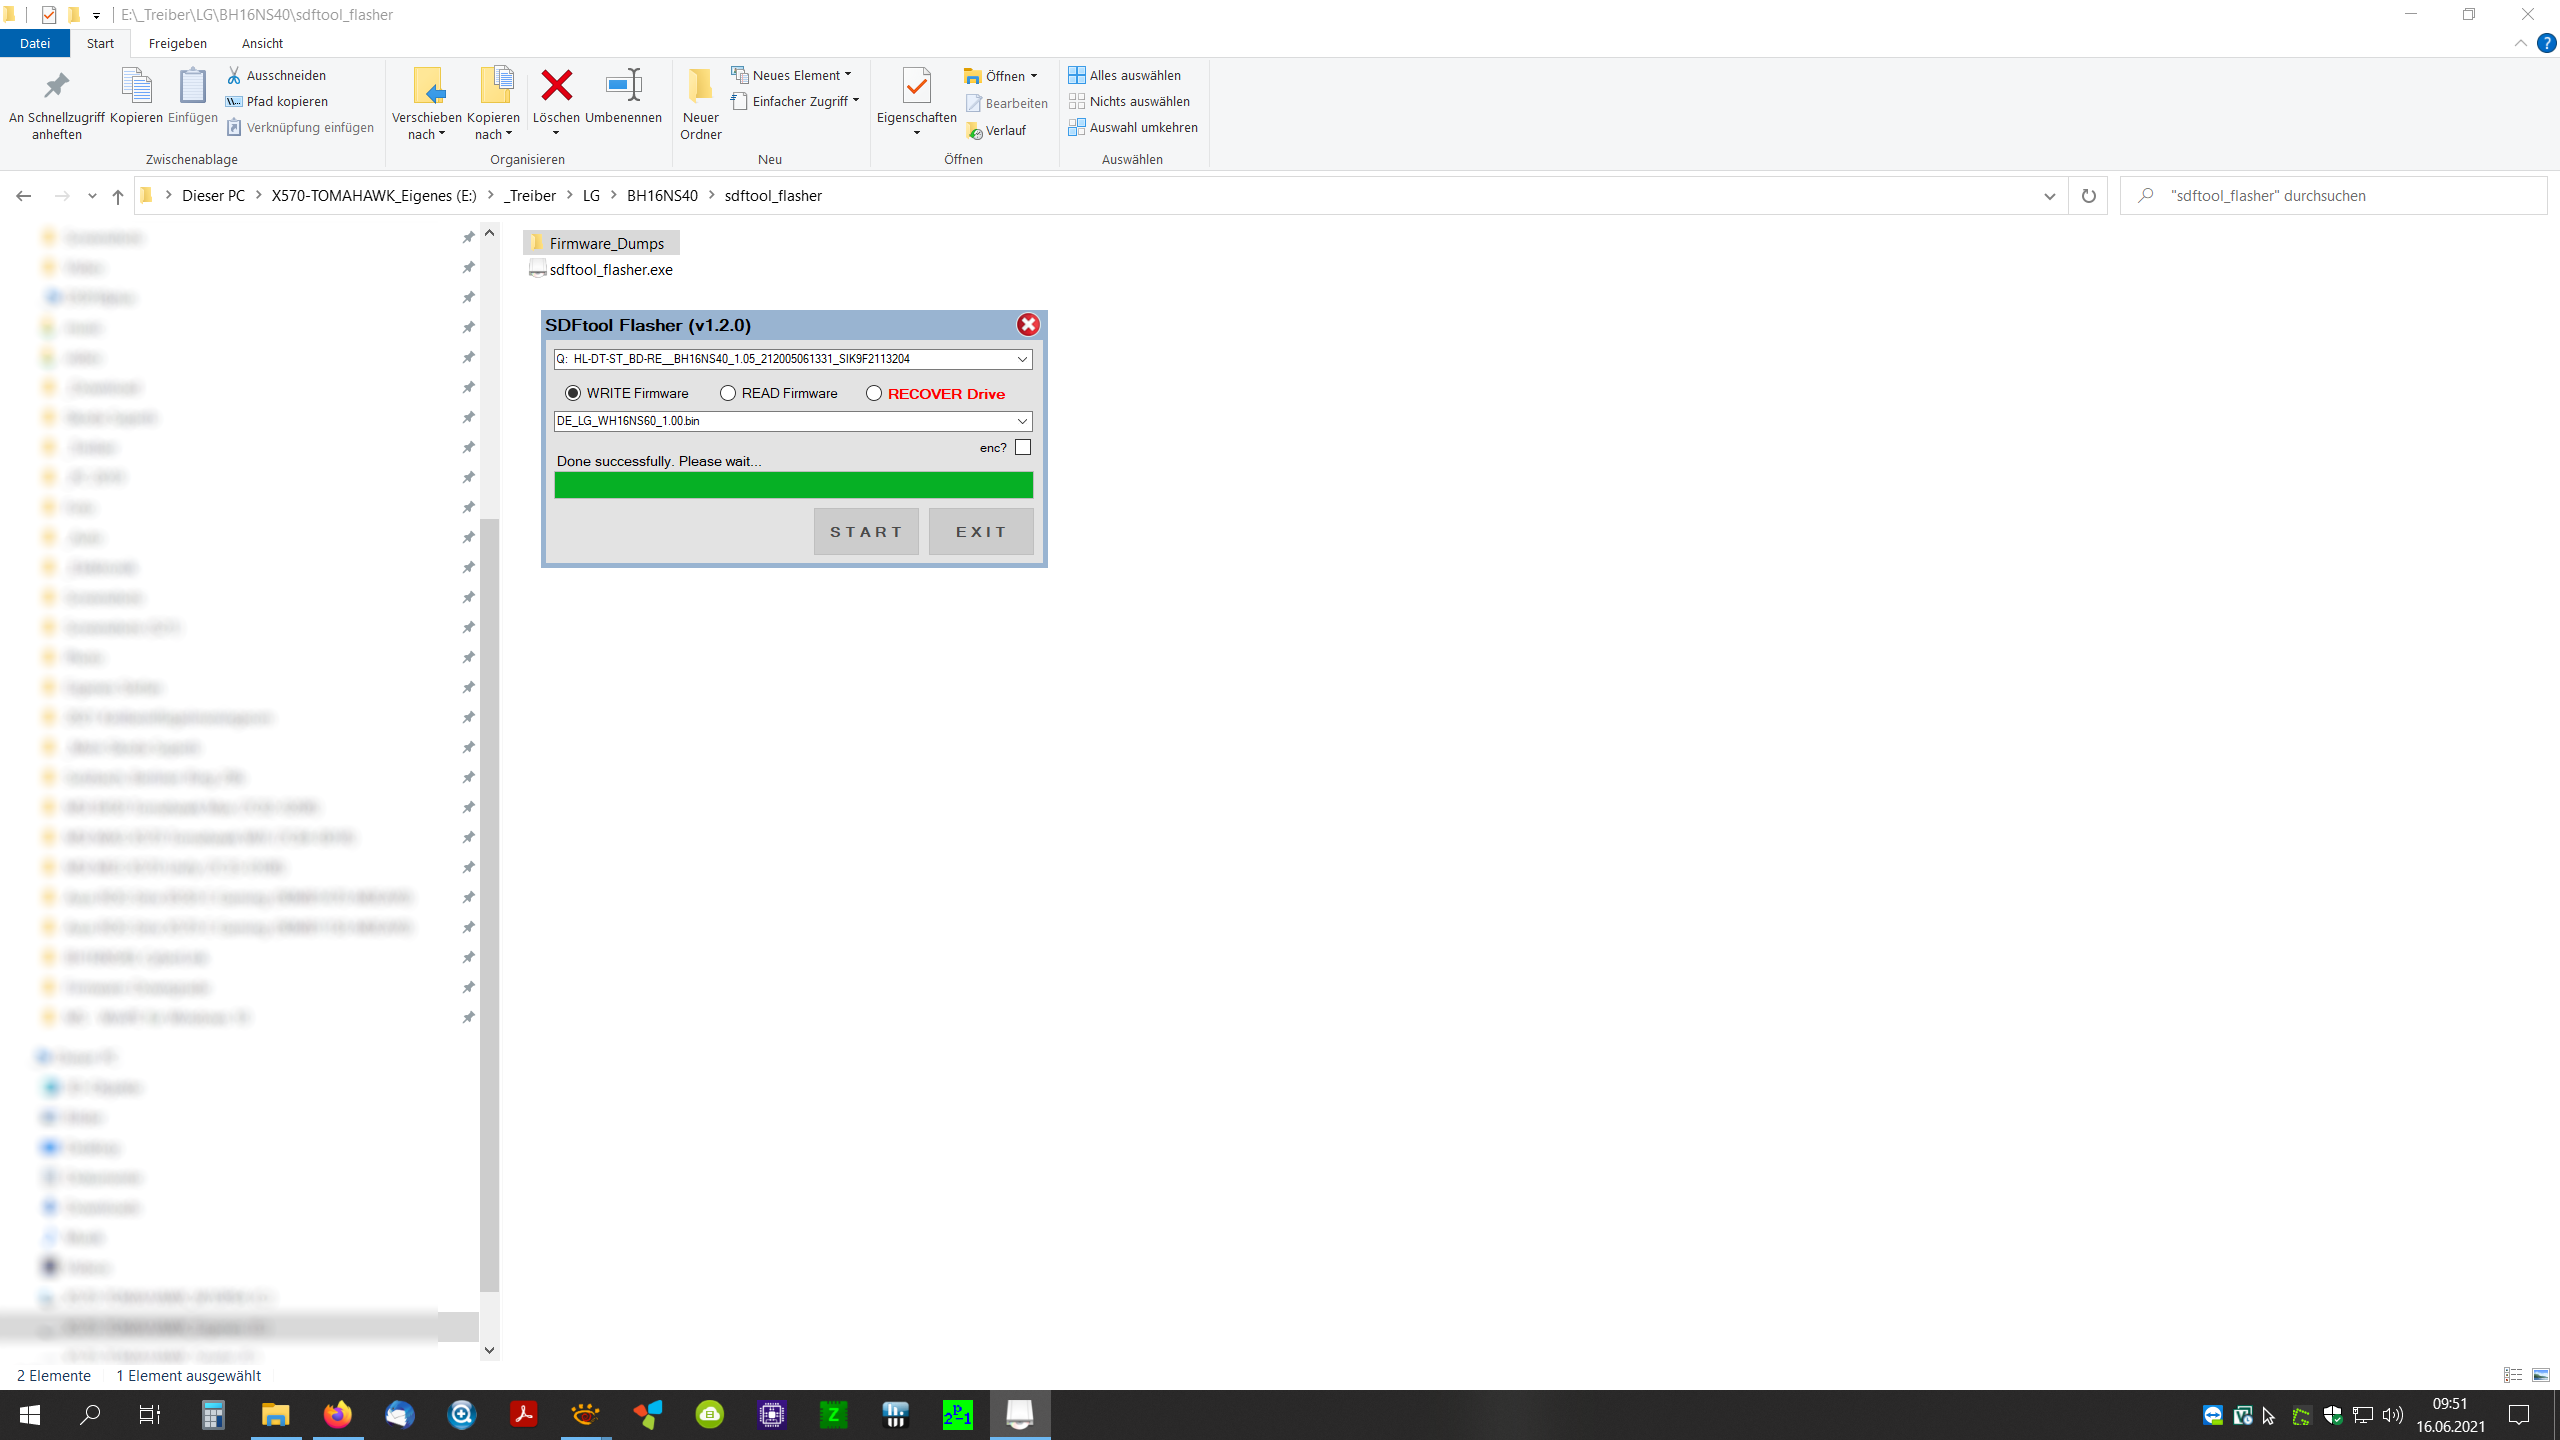2560x1440 pixels.
Task: Click Ausschneiden in the ribbon
Action: (276, 75)
